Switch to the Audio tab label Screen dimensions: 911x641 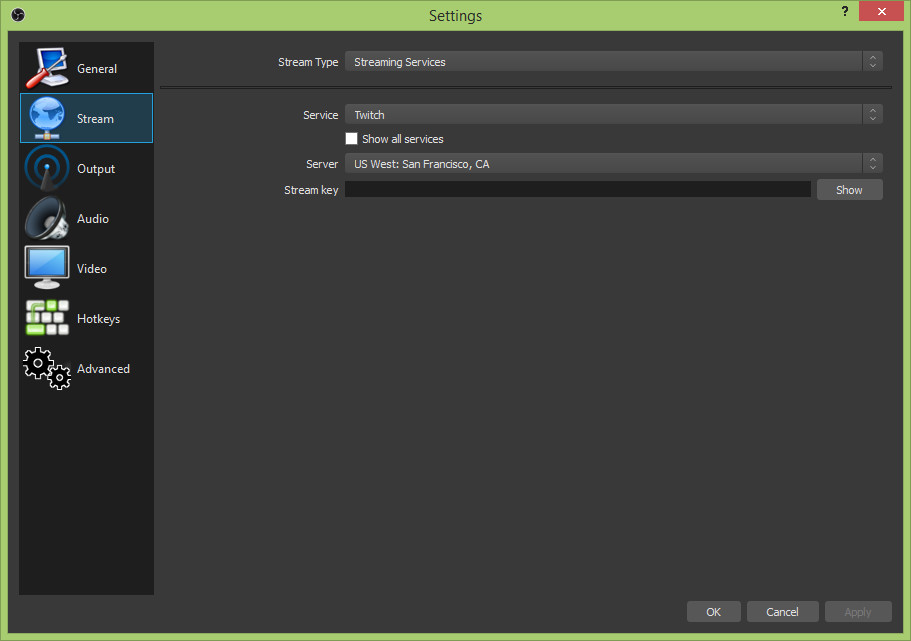(93, 219)
